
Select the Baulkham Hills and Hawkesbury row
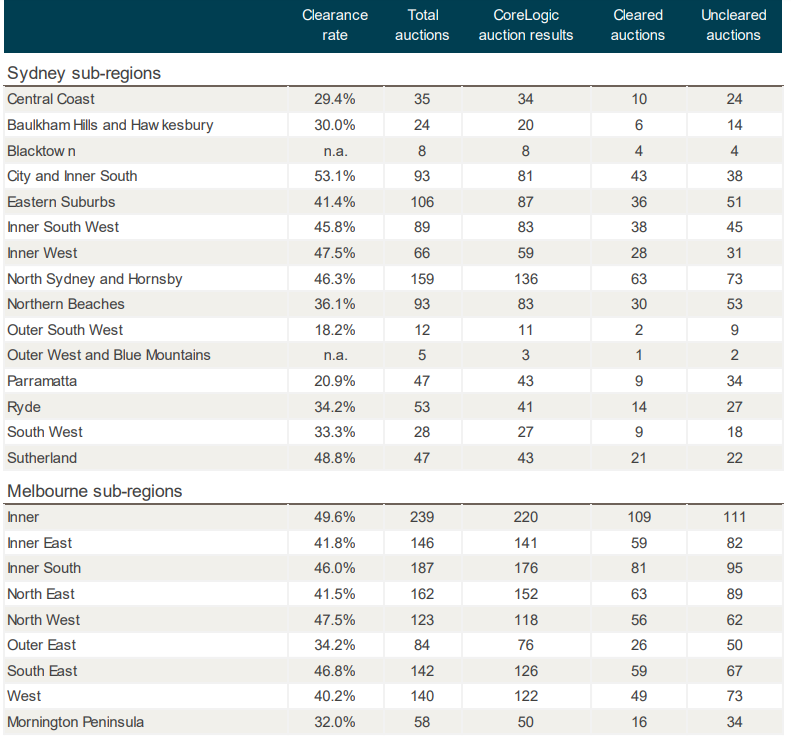coord(110,125)
